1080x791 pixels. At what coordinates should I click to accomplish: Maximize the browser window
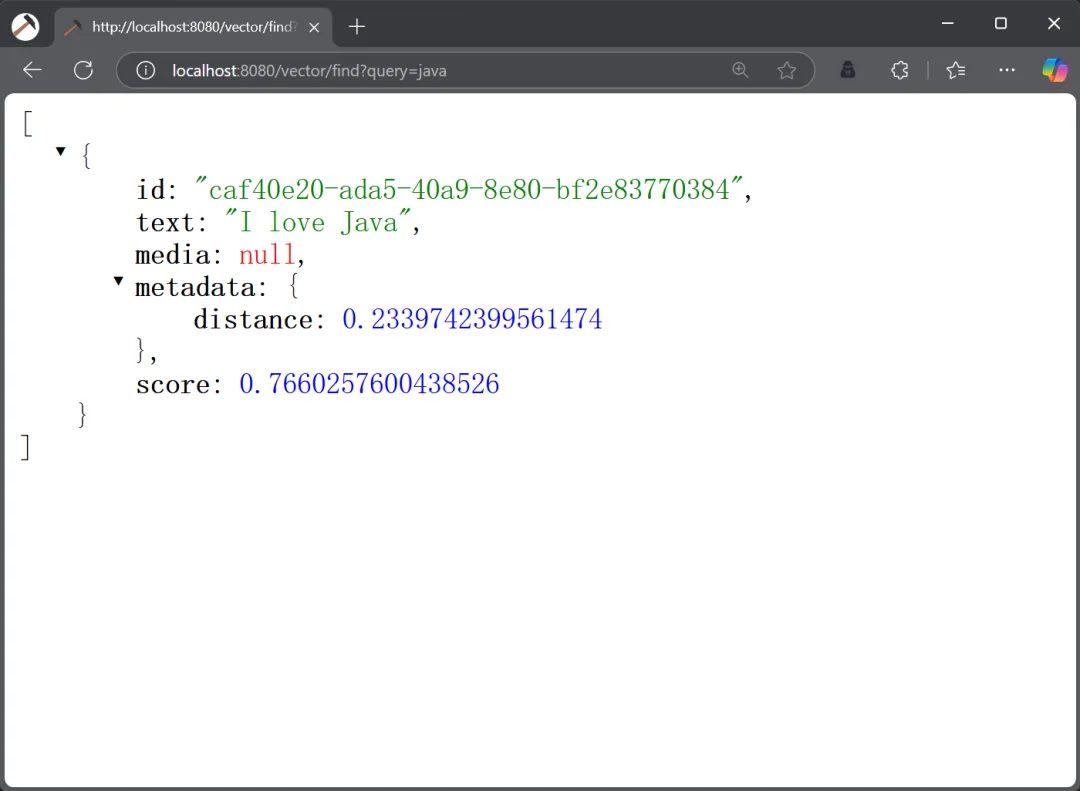click(x=1000, y=24)
